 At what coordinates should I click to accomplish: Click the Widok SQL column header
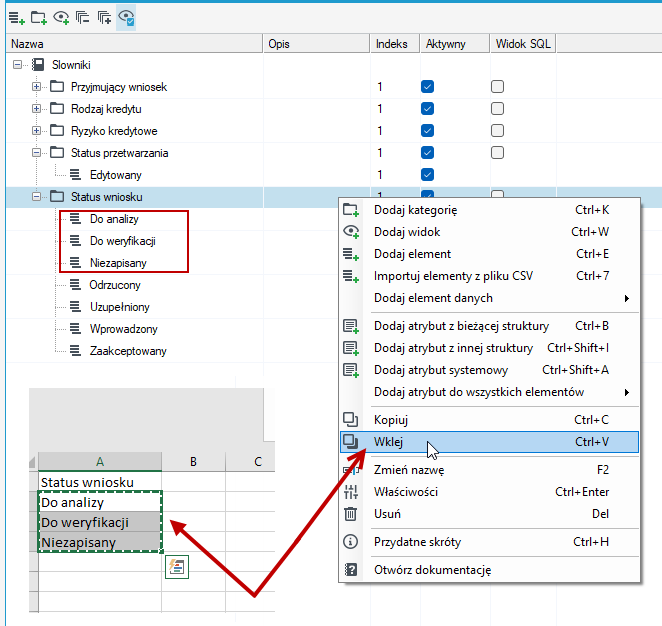523,44
